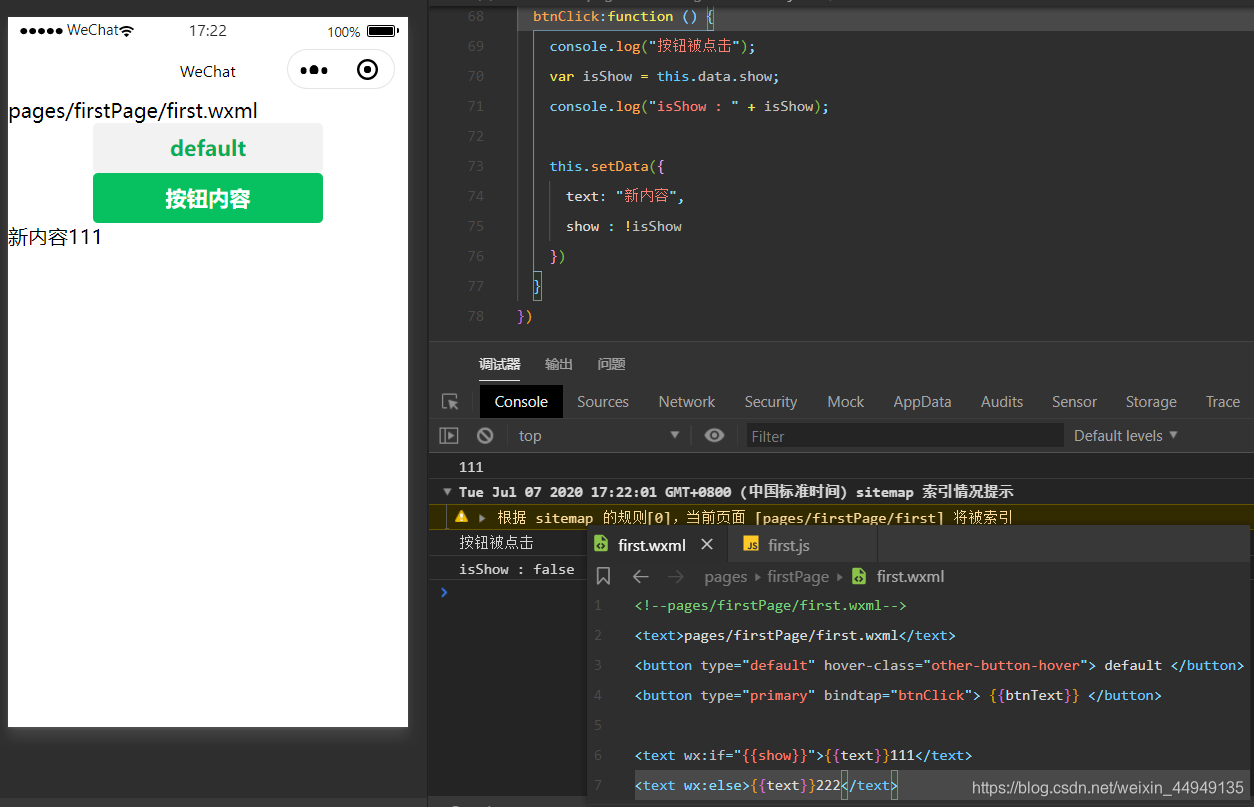The image size is (1254, 807).
Task: Click the back arrow navigation icon
Action: point(641,576)
